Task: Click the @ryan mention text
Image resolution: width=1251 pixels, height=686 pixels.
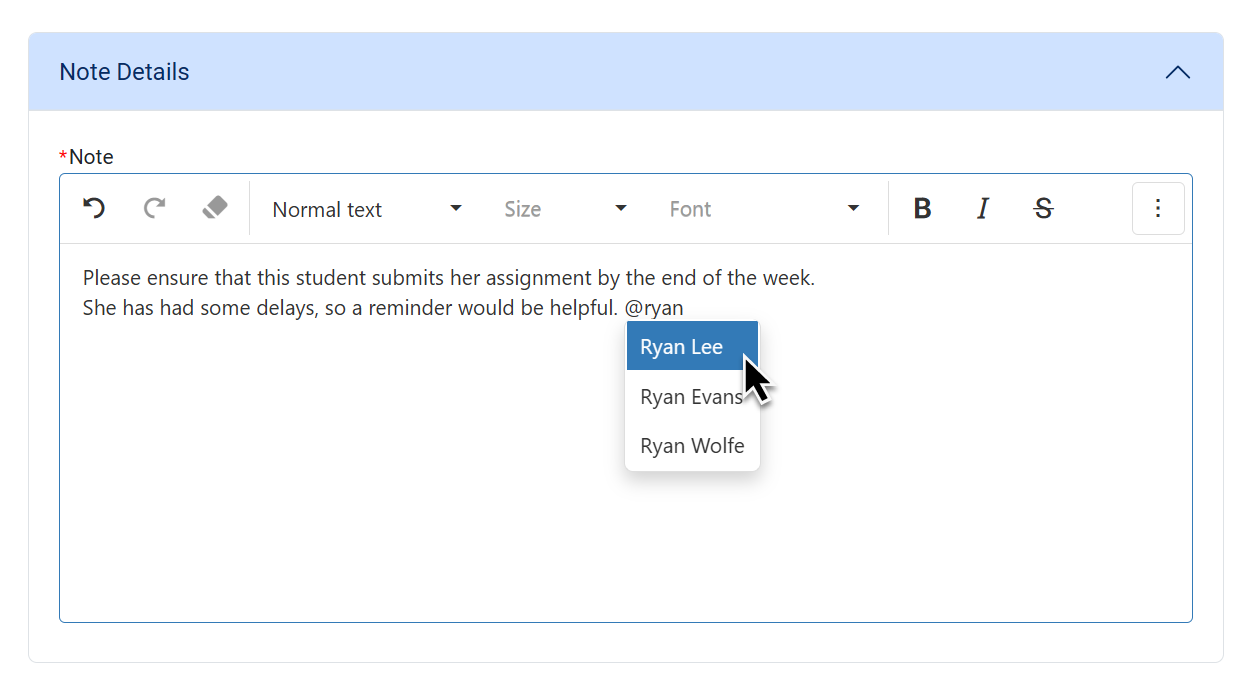Action: point(654,308)
